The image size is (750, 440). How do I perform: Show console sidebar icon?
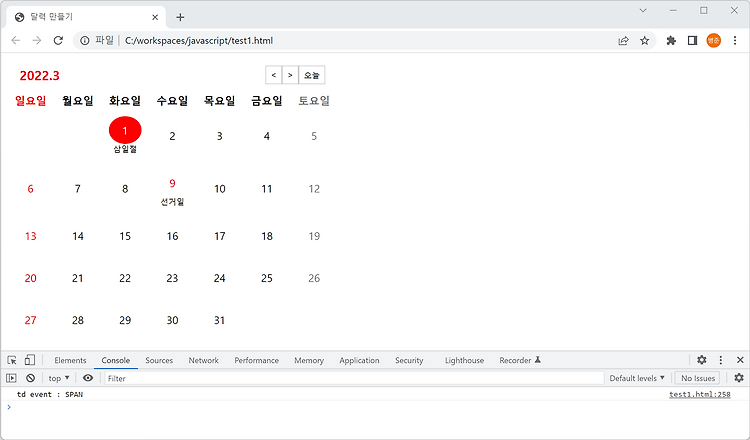(x=11, y=378)
